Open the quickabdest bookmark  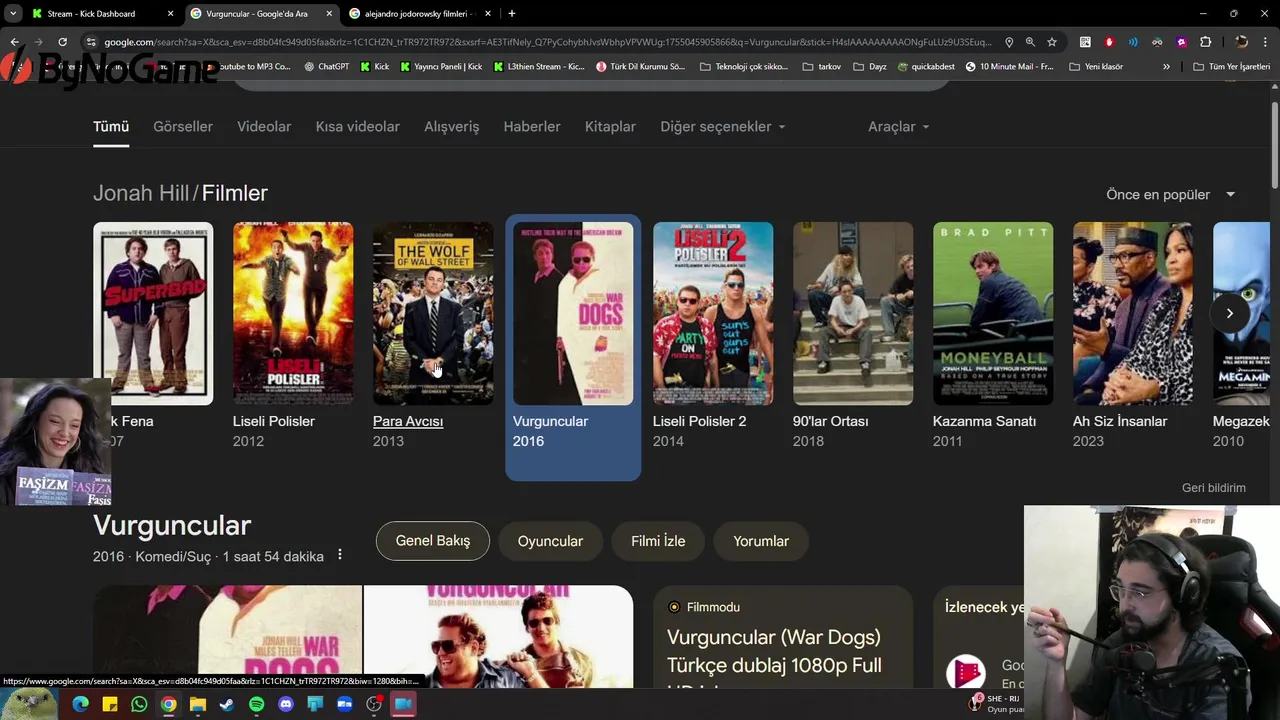tap(926, 67)
